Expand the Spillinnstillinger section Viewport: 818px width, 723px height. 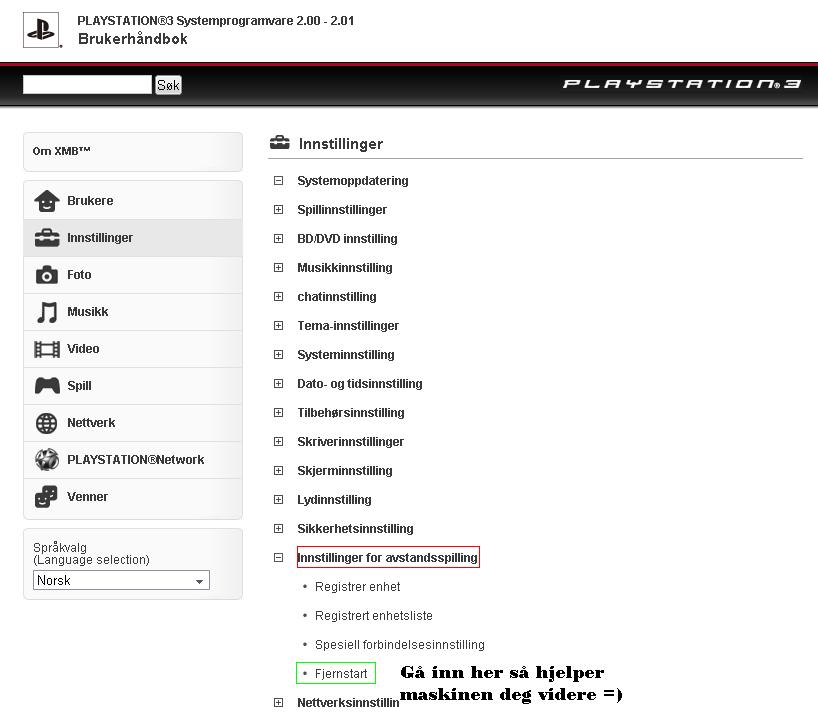point(279,210)
